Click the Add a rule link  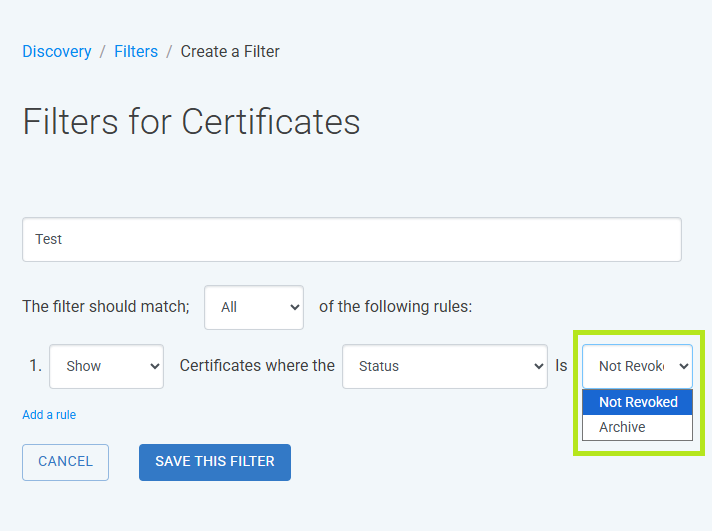click(49, 415)
